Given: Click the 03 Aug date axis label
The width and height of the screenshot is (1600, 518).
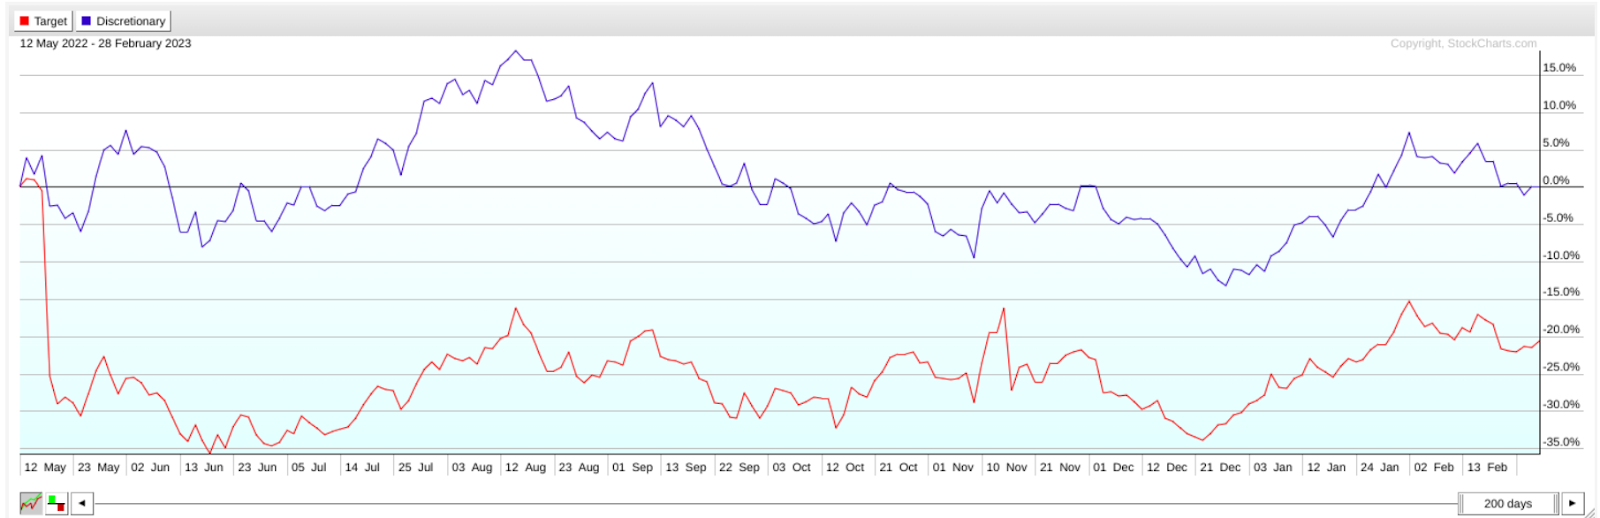Looking at the screenshot, I should tap(472, 467).
